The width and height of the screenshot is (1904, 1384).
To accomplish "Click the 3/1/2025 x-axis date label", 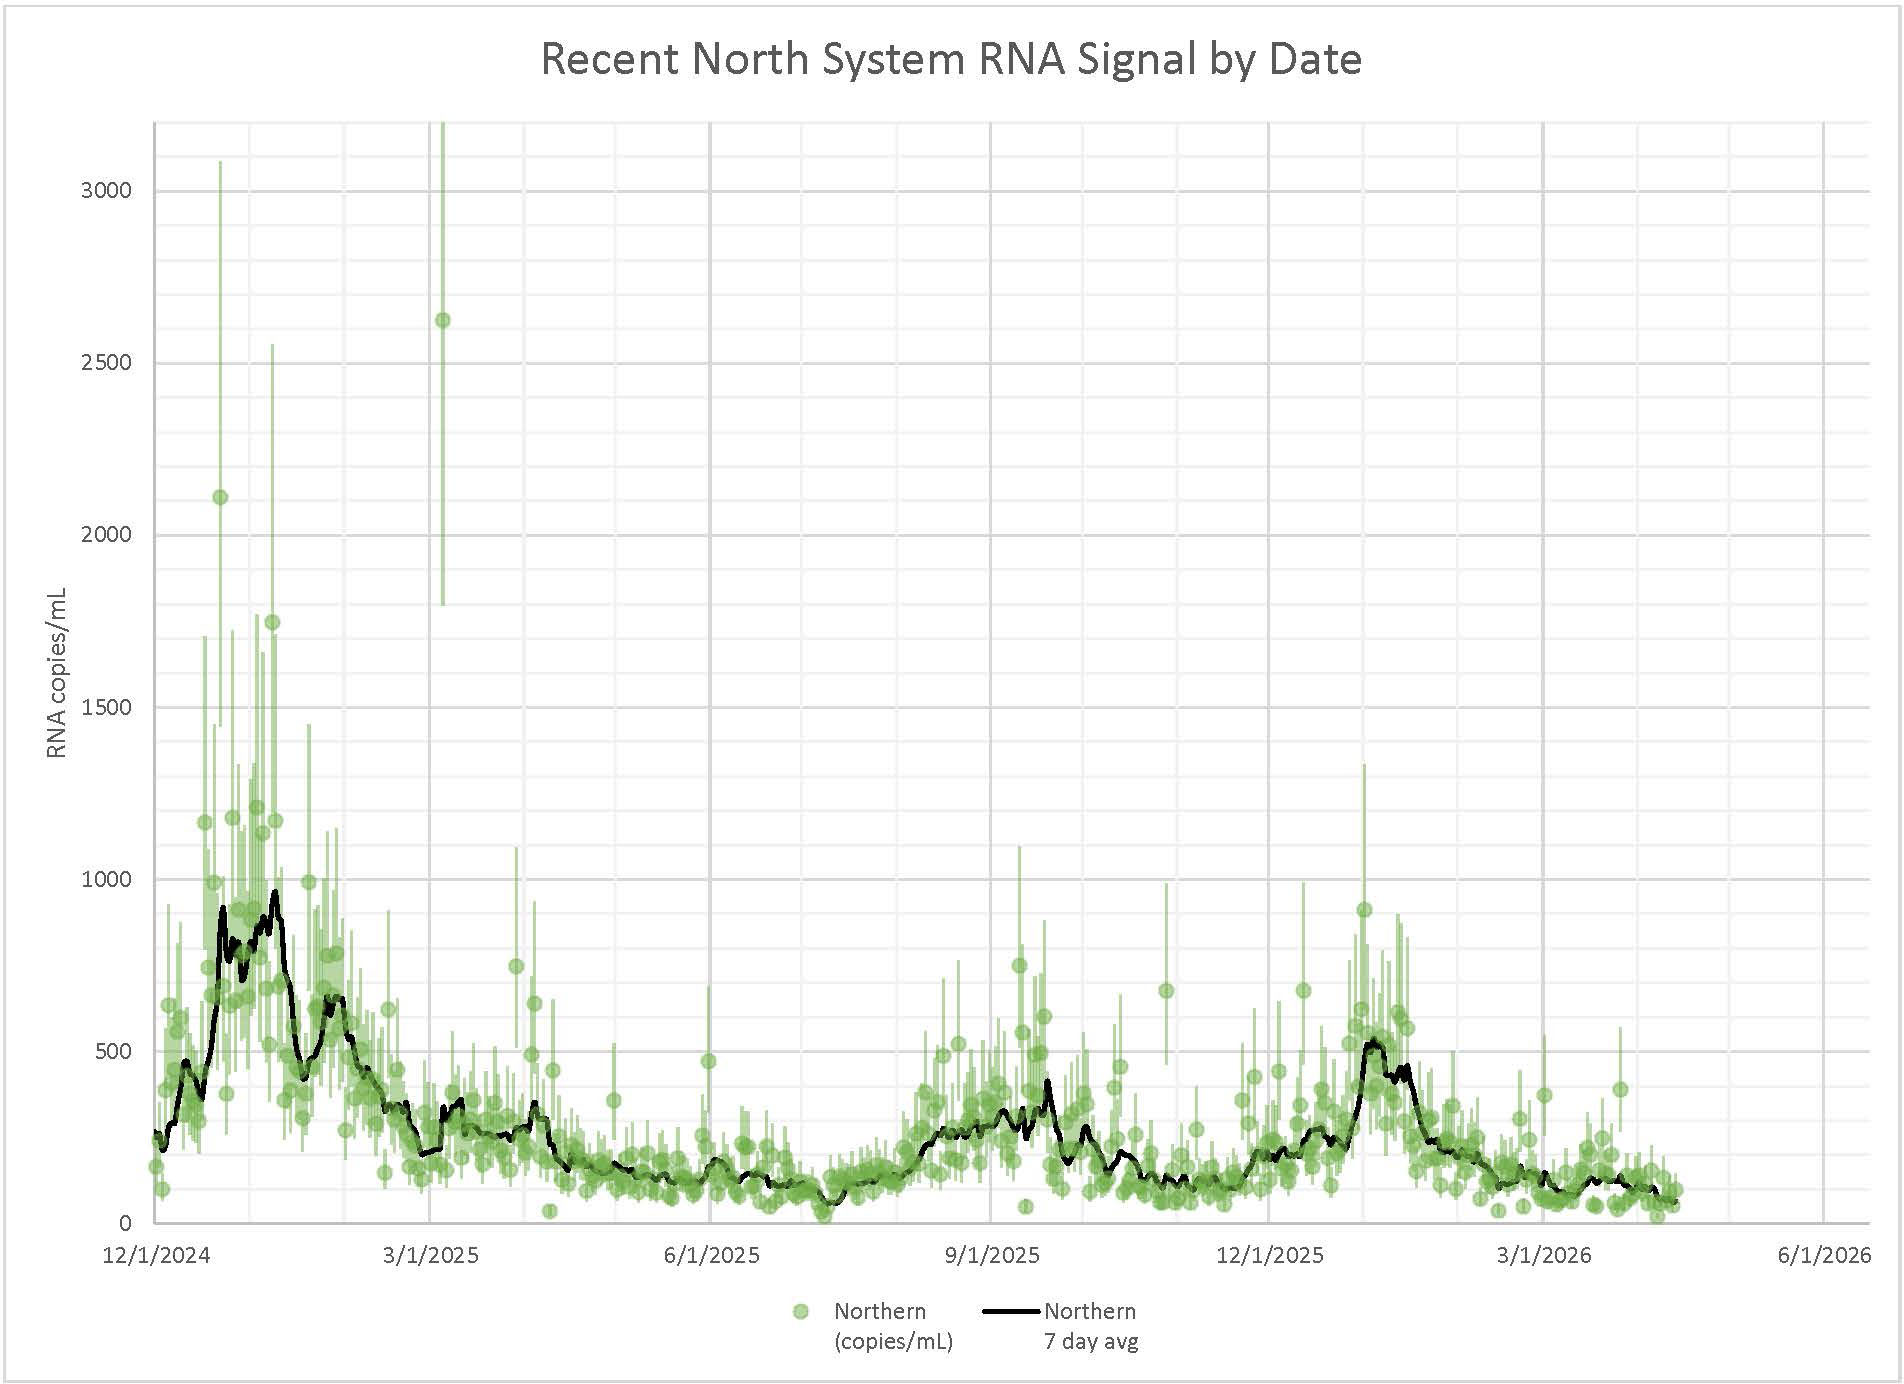I will [x=431, y=1255].
